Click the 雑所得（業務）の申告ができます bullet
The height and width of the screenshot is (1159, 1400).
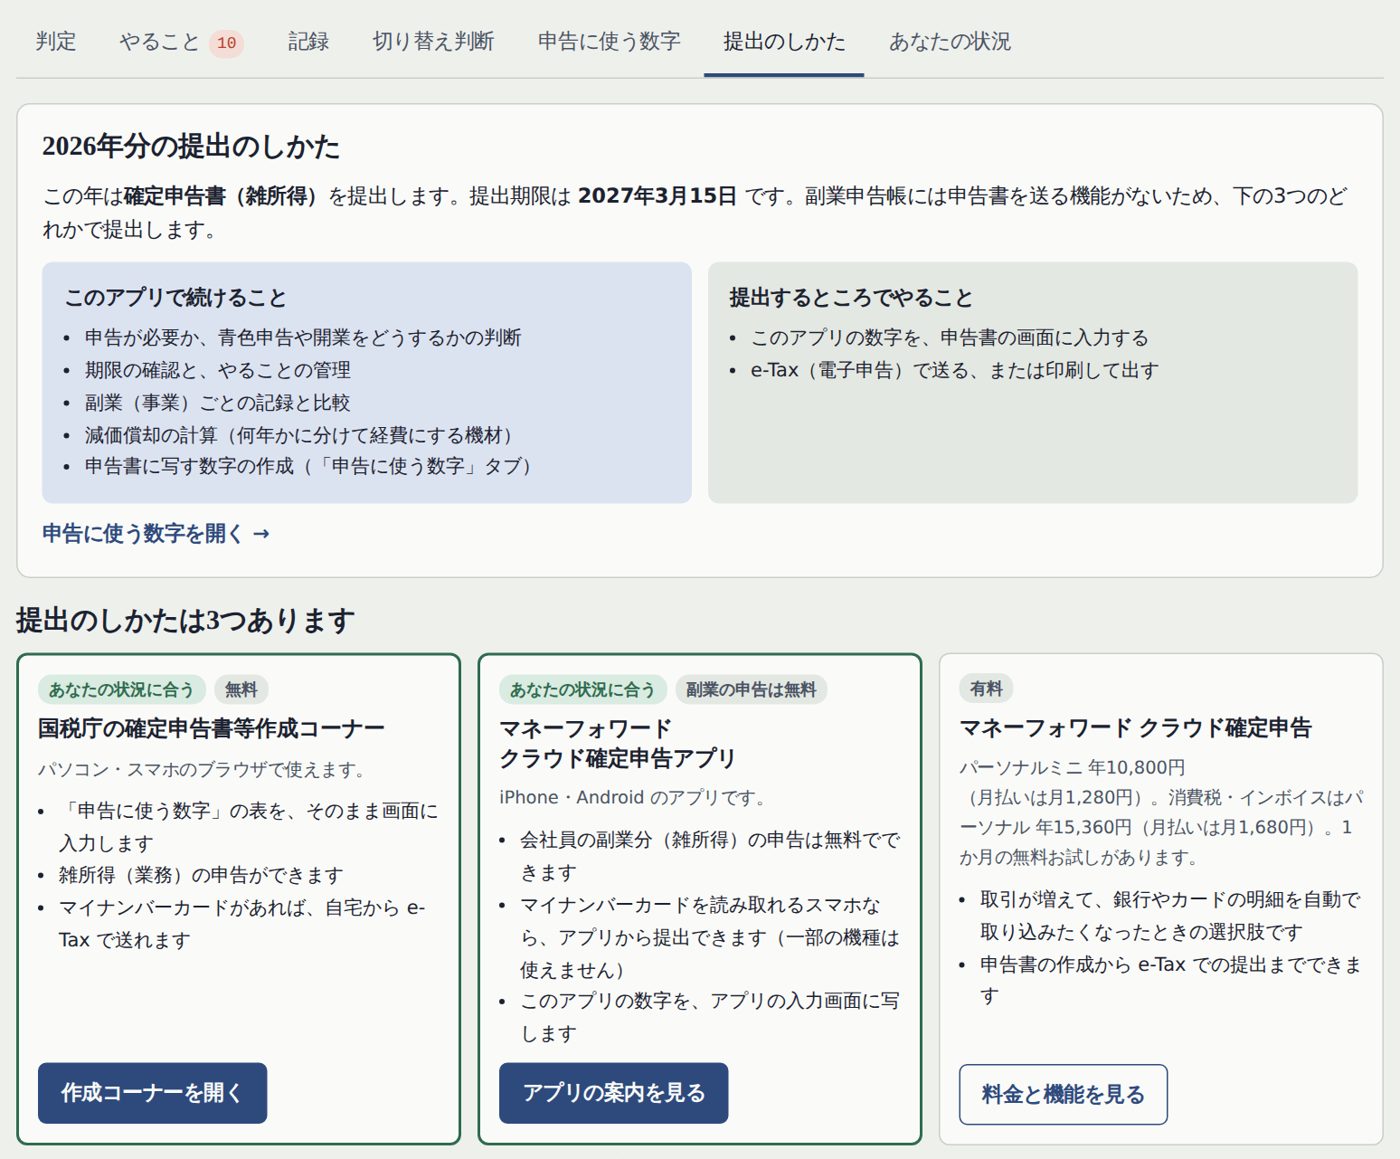click(201, 875)
